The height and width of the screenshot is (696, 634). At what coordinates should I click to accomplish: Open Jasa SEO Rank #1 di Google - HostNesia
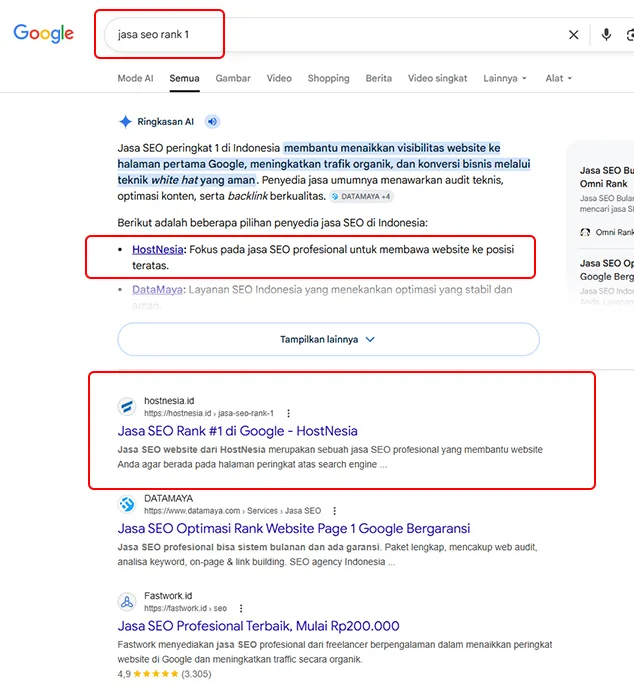click(x=238, y=431)
